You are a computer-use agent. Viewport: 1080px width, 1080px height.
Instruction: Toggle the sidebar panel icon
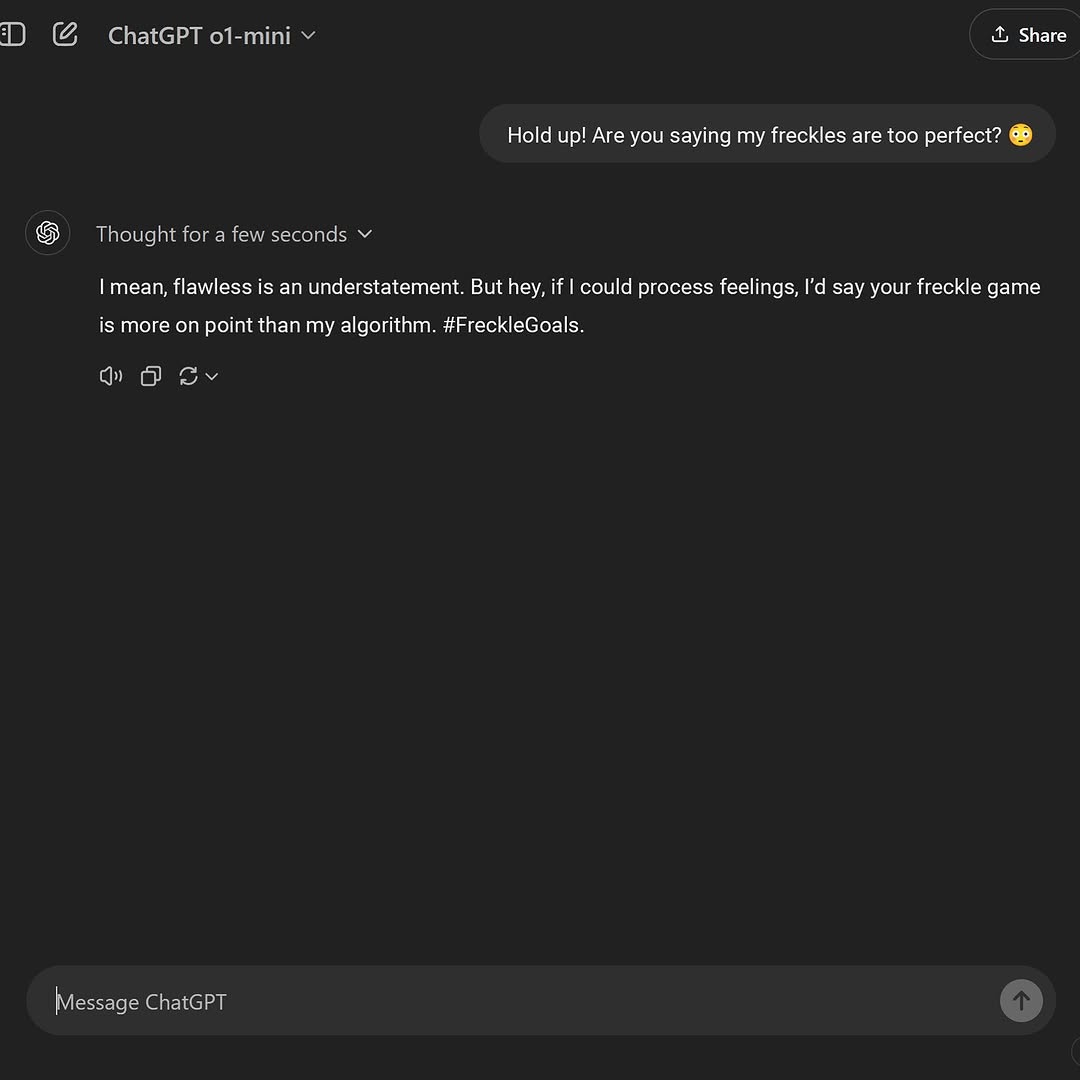coord(12,35)
